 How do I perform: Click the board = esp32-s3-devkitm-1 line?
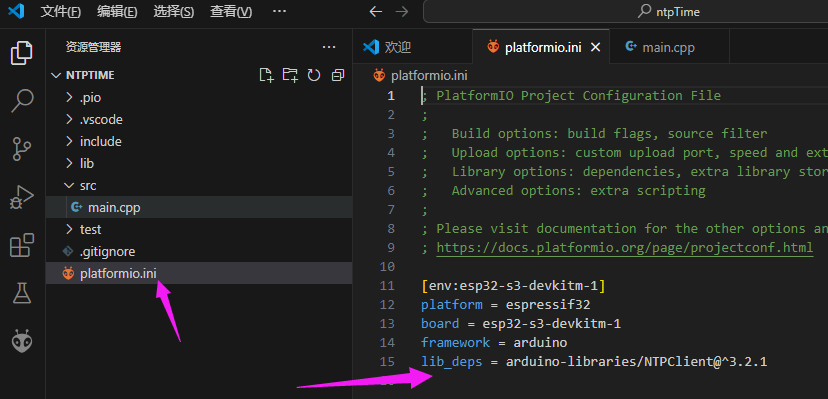521,324
